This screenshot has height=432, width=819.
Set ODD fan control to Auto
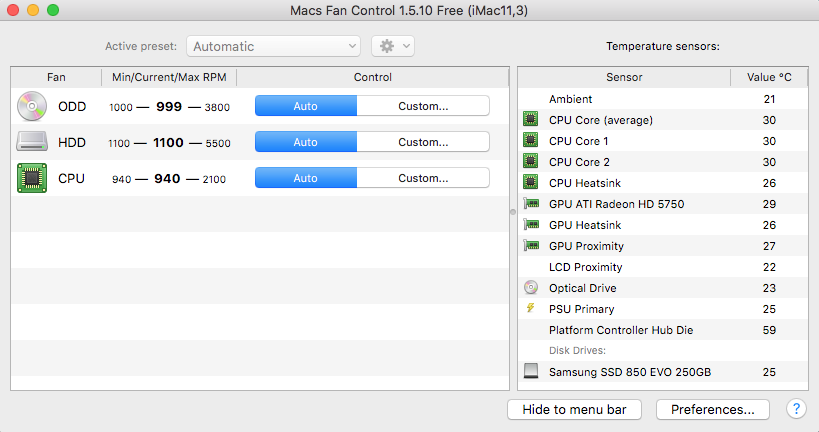pos(306,106)
